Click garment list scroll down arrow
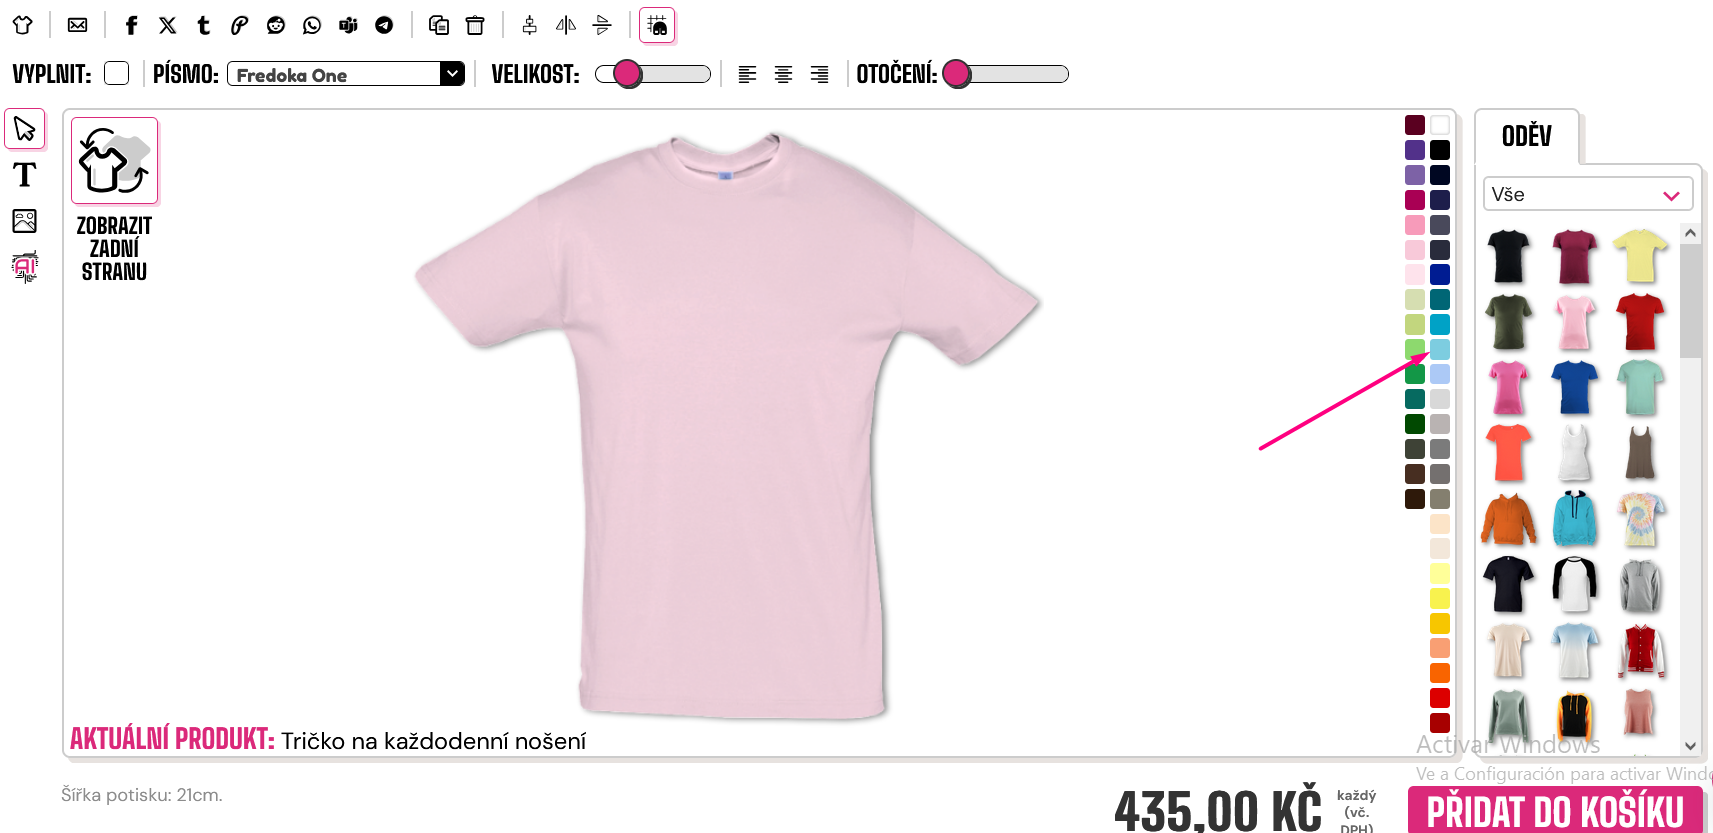The image size is (1713, 833). click(1690, 745)
